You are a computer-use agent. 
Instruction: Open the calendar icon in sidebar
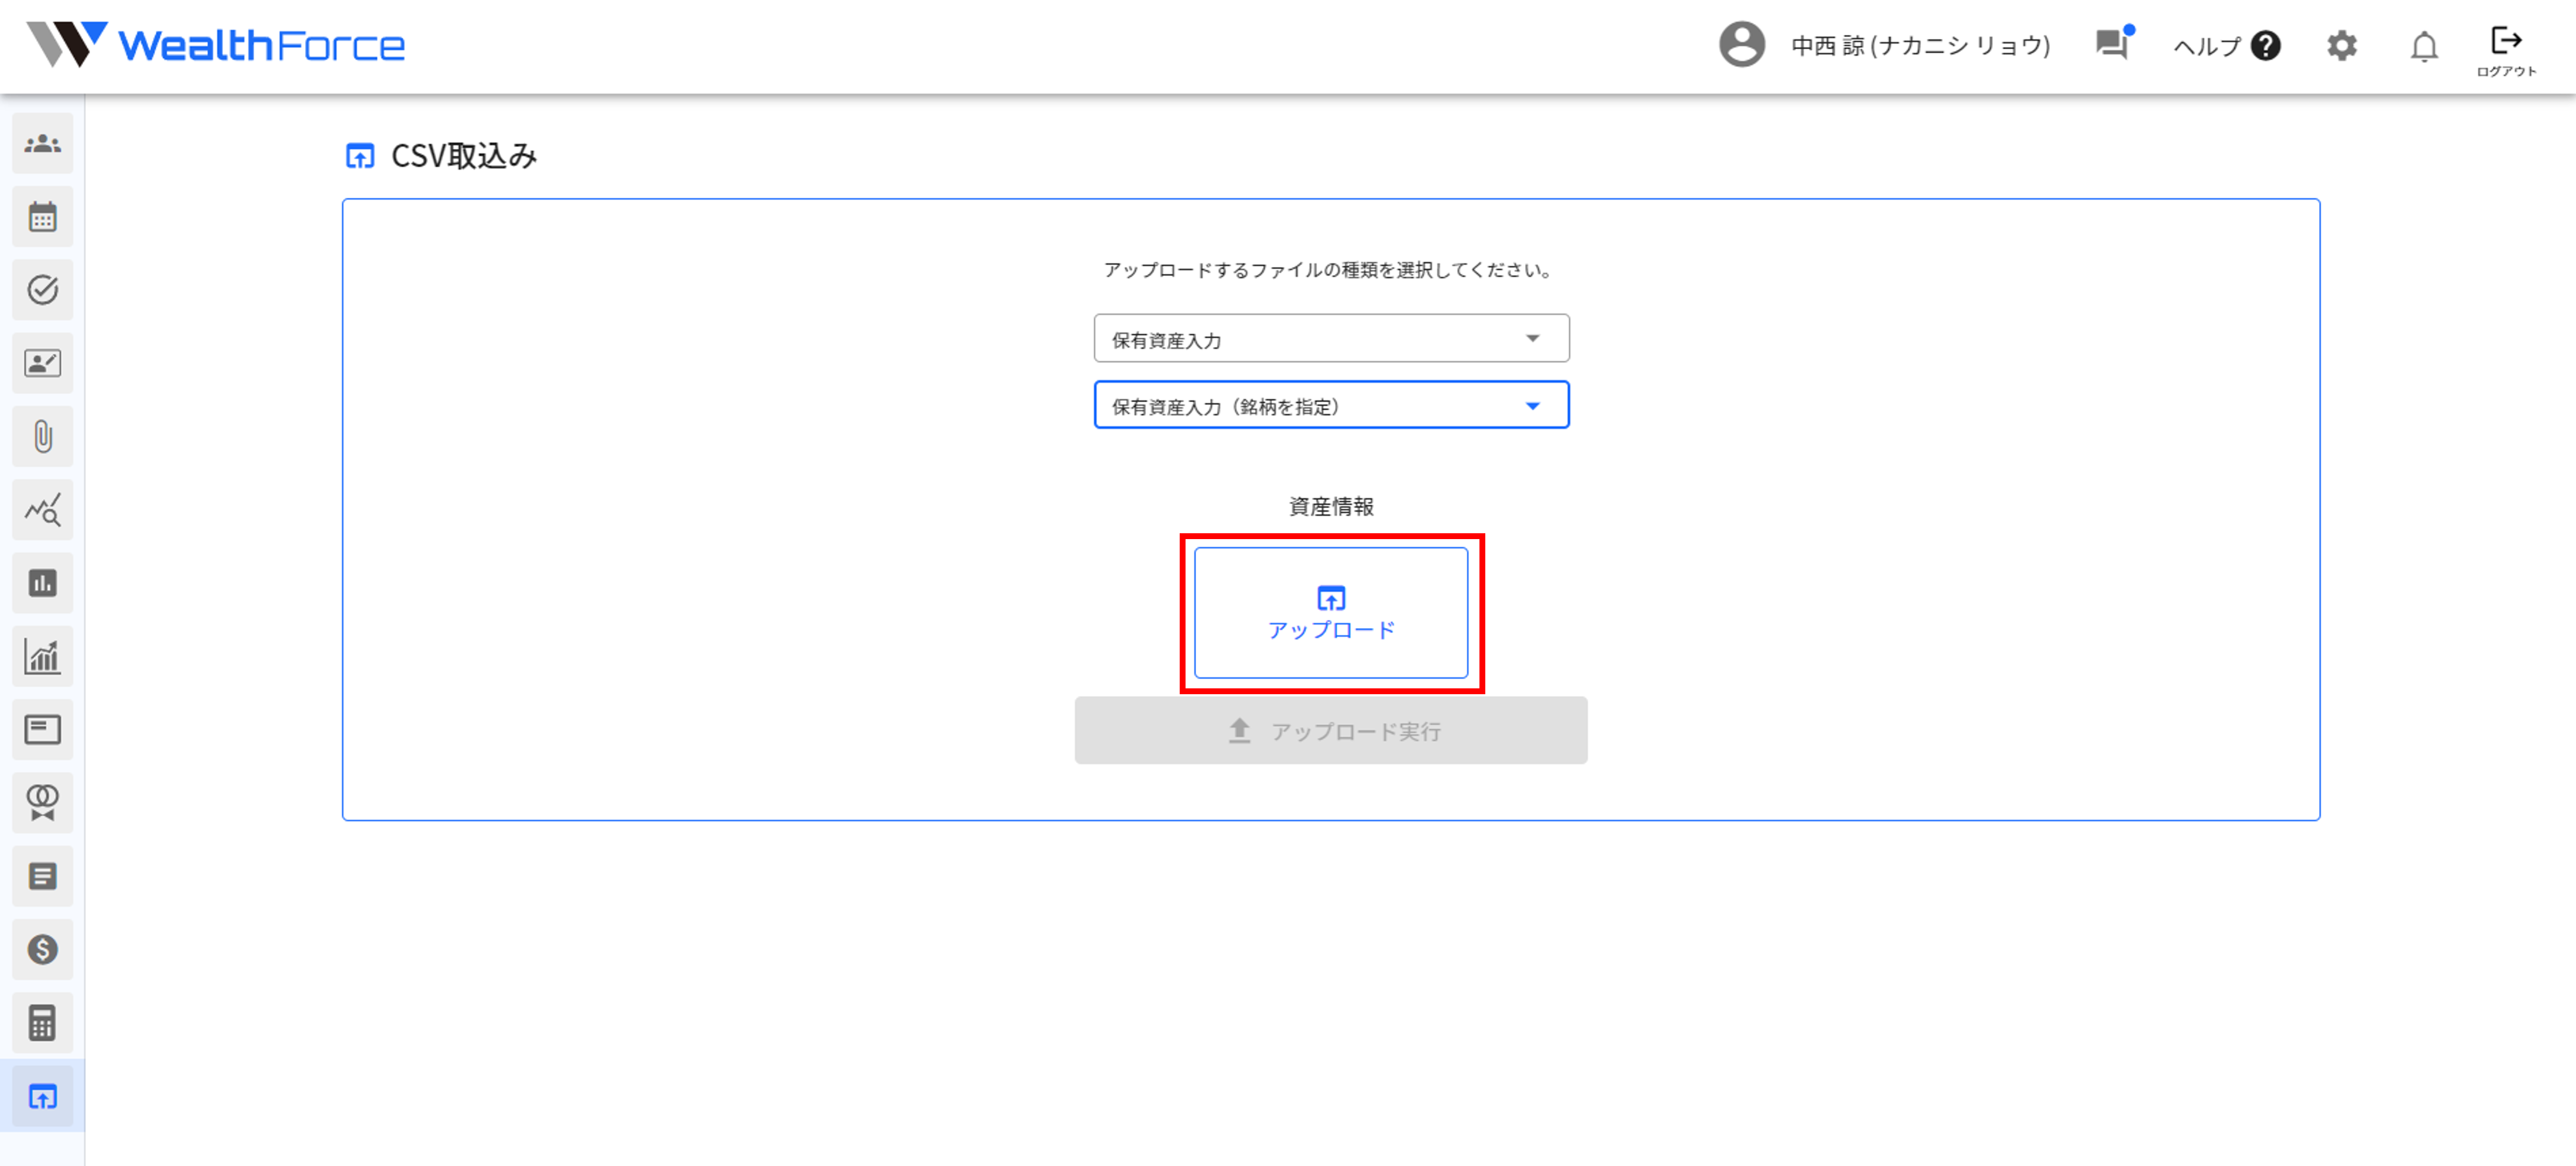click(42, 217)
